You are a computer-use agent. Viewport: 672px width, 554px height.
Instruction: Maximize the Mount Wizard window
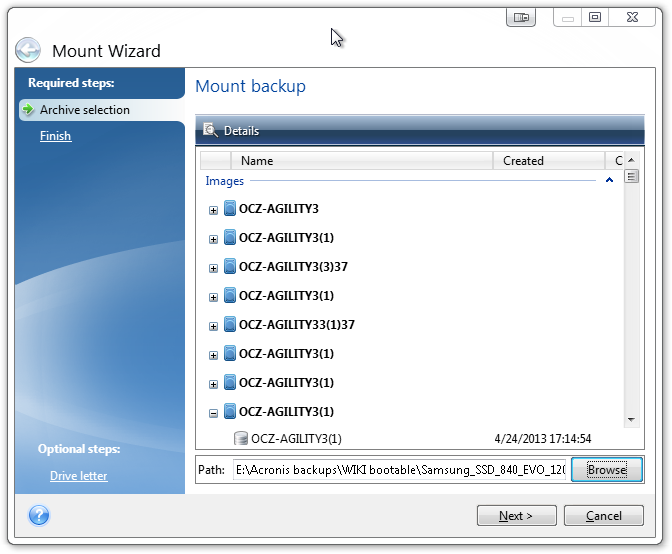pyautogui.click(x=594, y=17)
